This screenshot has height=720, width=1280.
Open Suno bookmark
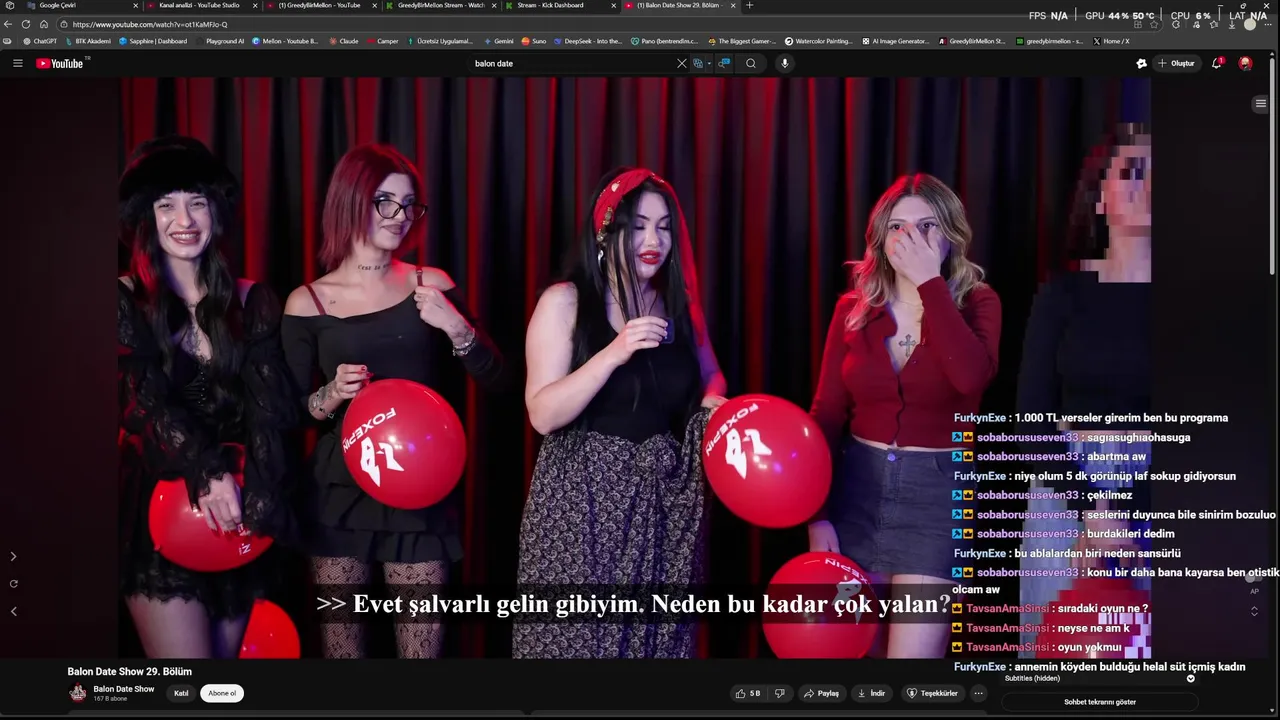534,41
